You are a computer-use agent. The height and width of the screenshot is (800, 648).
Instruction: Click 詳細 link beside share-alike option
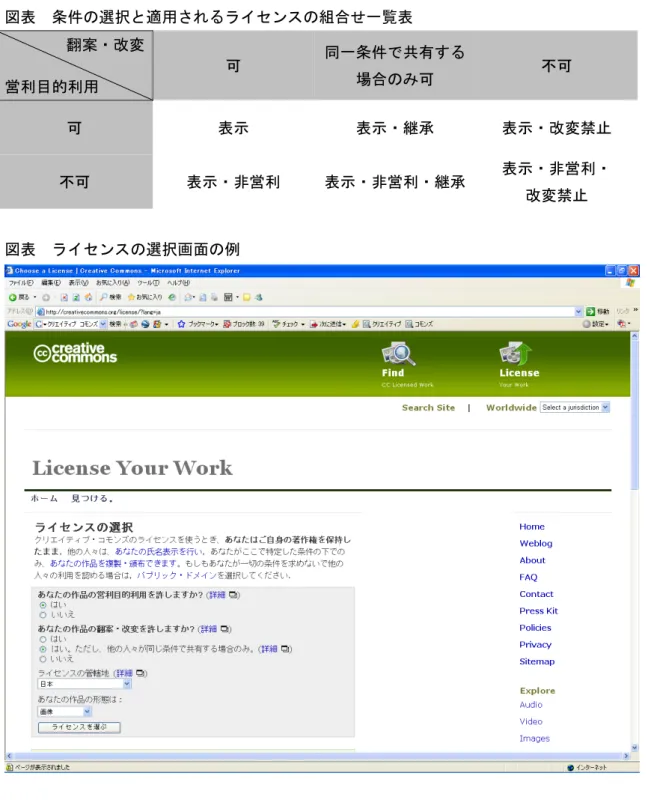coord(269,649)
